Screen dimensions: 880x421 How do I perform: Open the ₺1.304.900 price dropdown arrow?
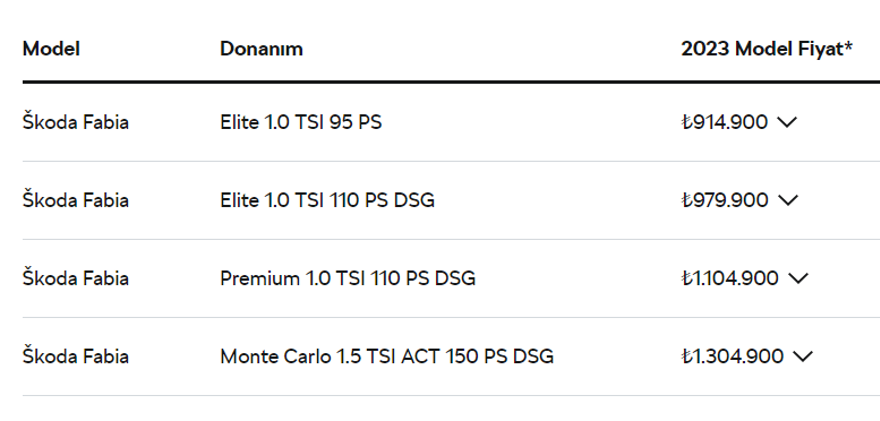(x=802, y=357)
